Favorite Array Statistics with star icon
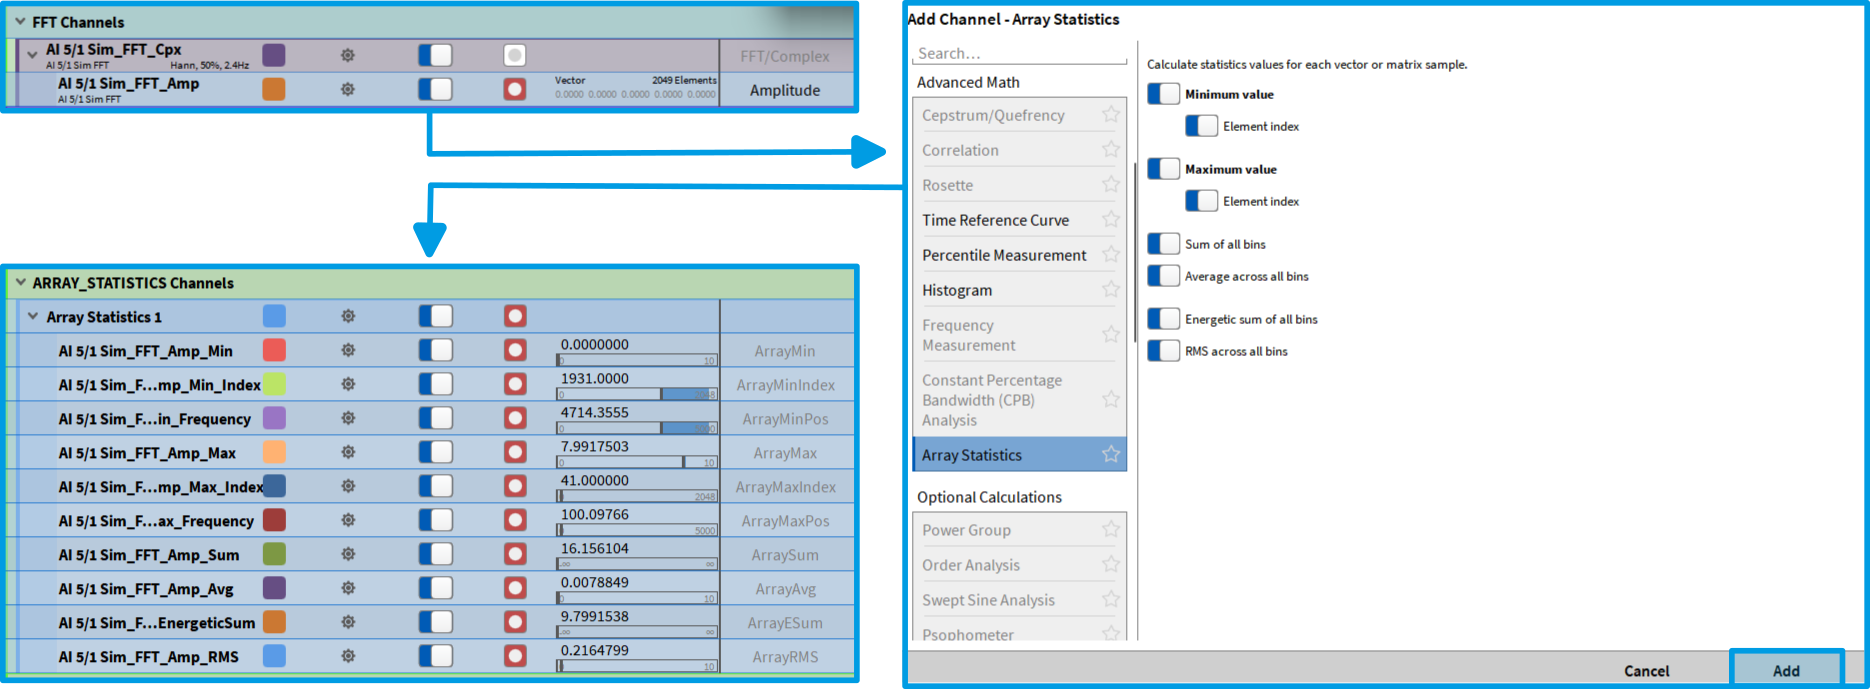The image size is (1870, 689). point(1110,454)
